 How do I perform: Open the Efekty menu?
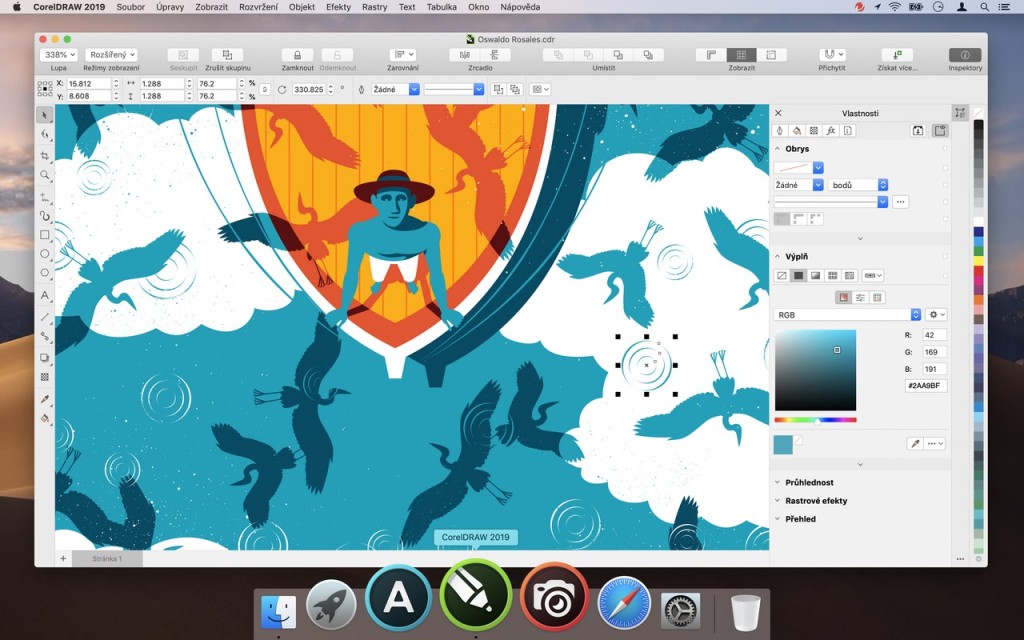(x=338, y=7)
